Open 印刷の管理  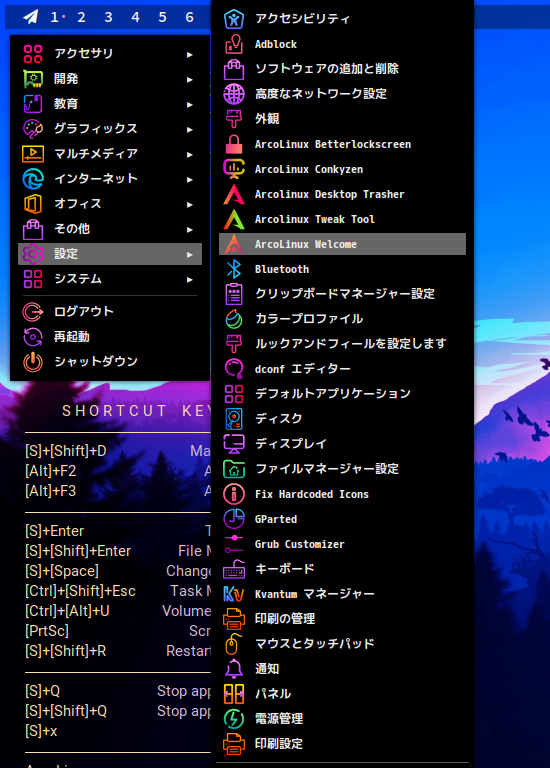tap(342, 619)
